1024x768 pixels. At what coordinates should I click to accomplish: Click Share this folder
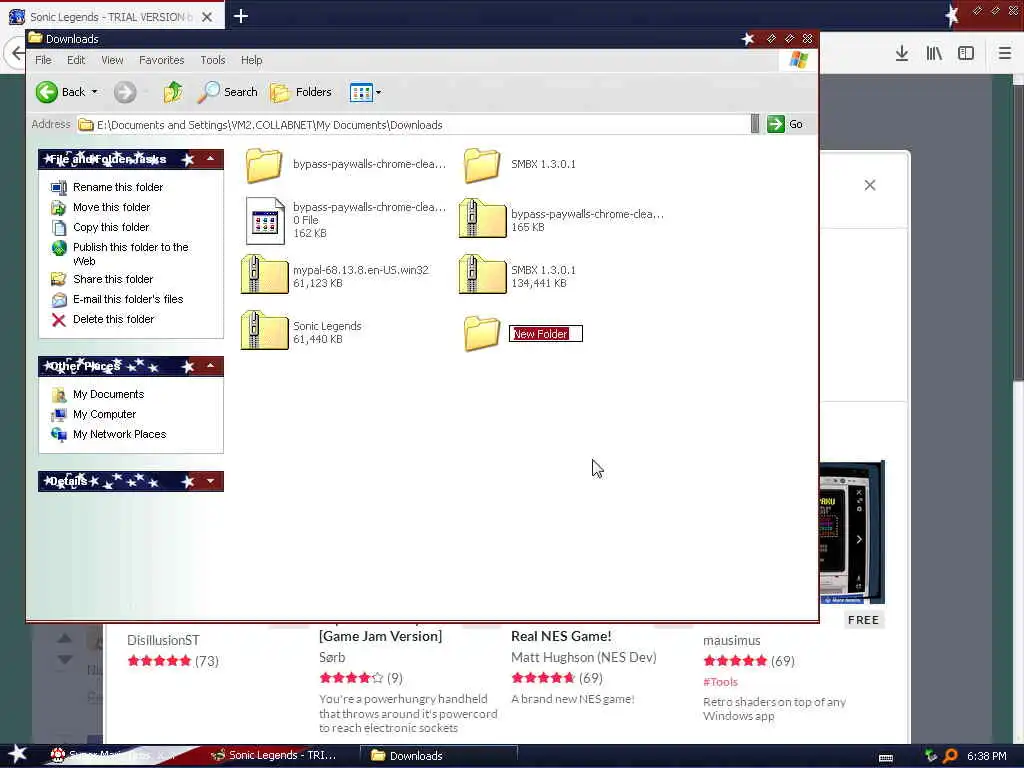click(x=112, y=279)
